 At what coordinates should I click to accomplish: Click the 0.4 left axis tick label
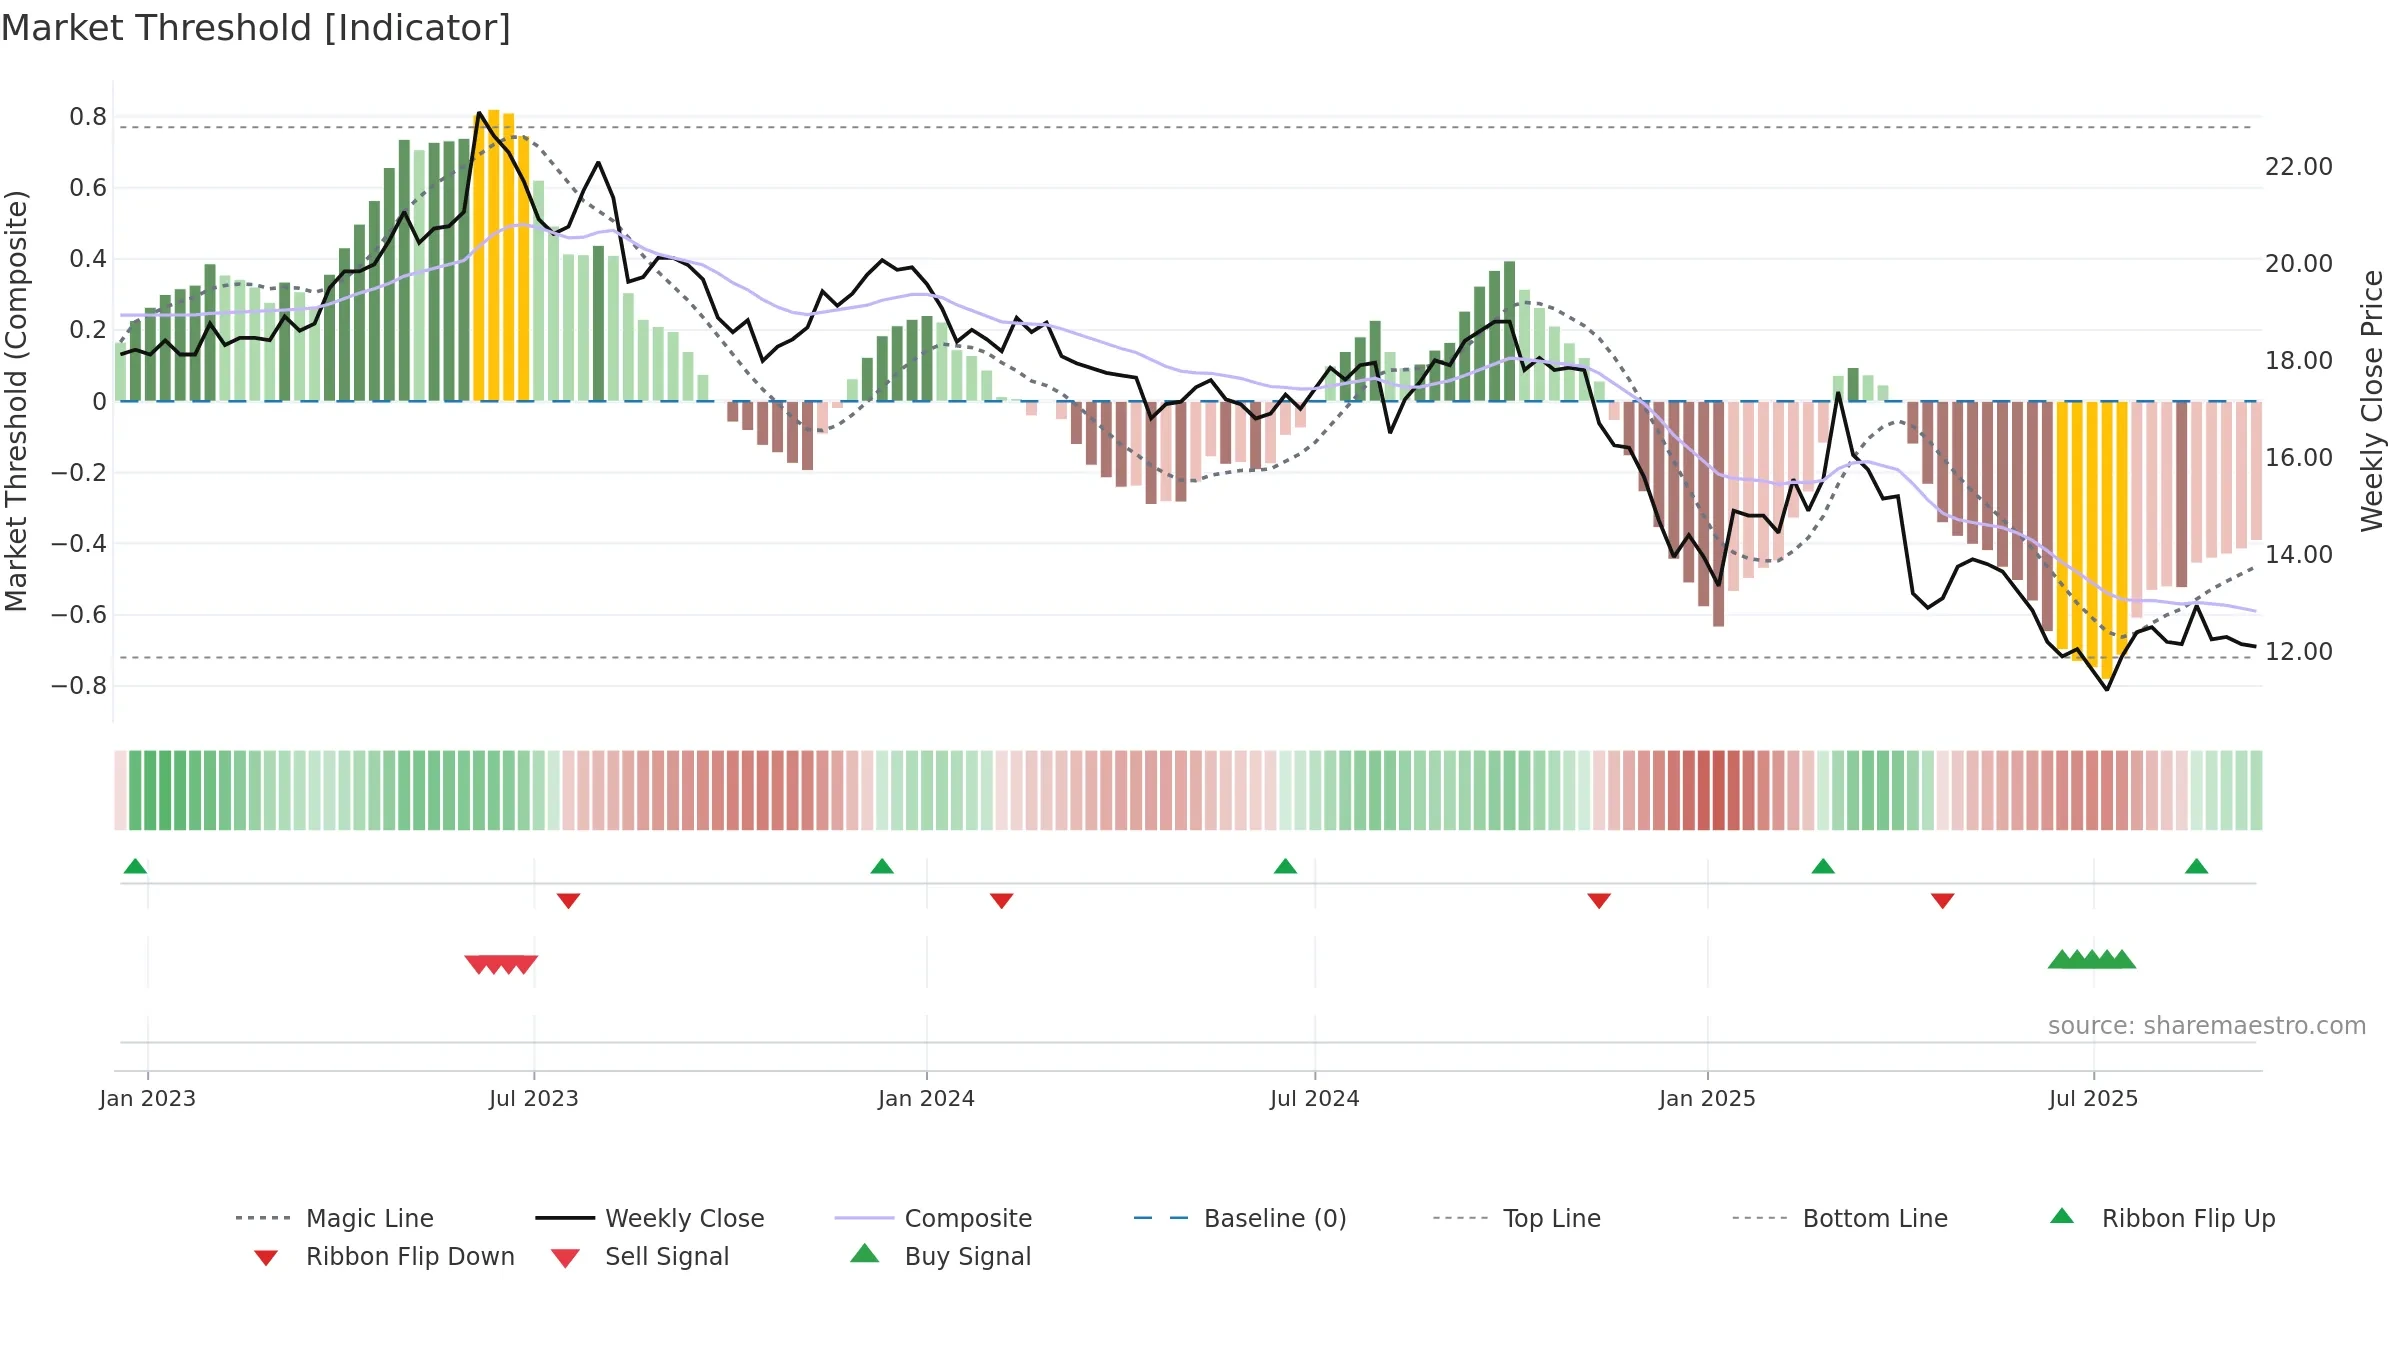[x=88, y=259]
